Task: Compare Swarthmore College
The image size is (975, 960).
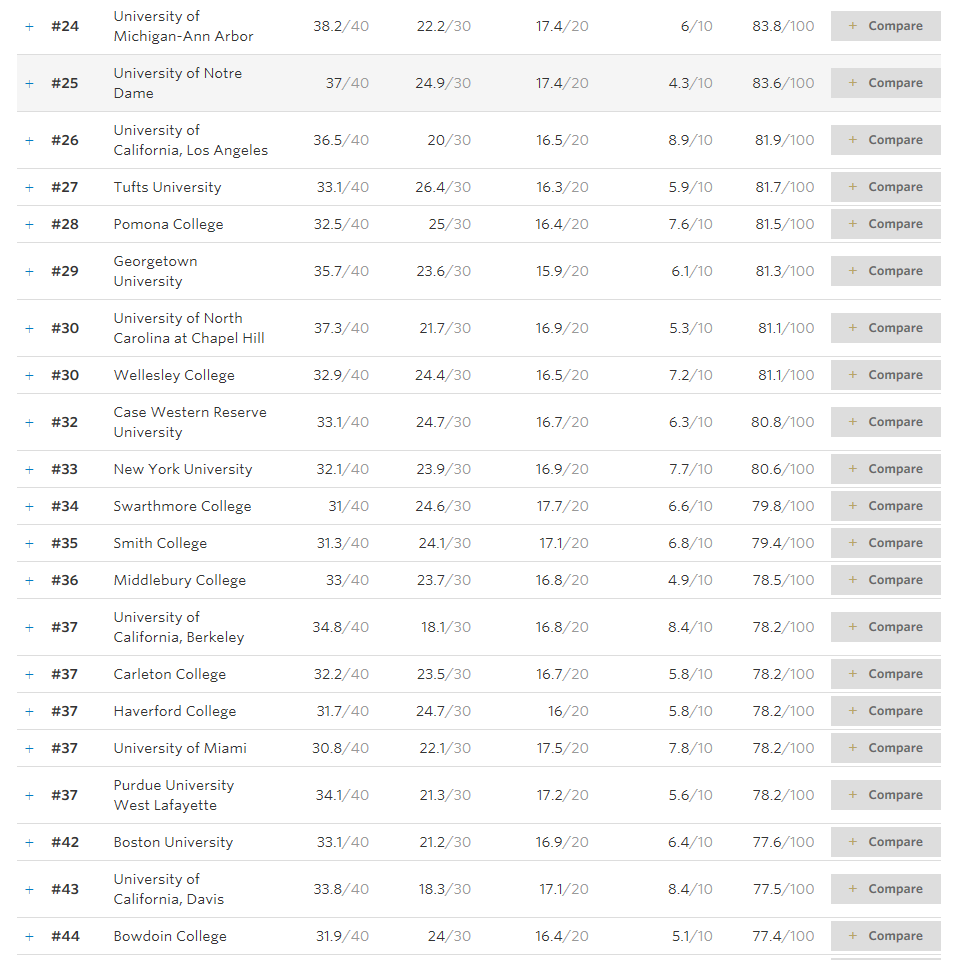Action: pyautogui.click(x=885, y=506)
